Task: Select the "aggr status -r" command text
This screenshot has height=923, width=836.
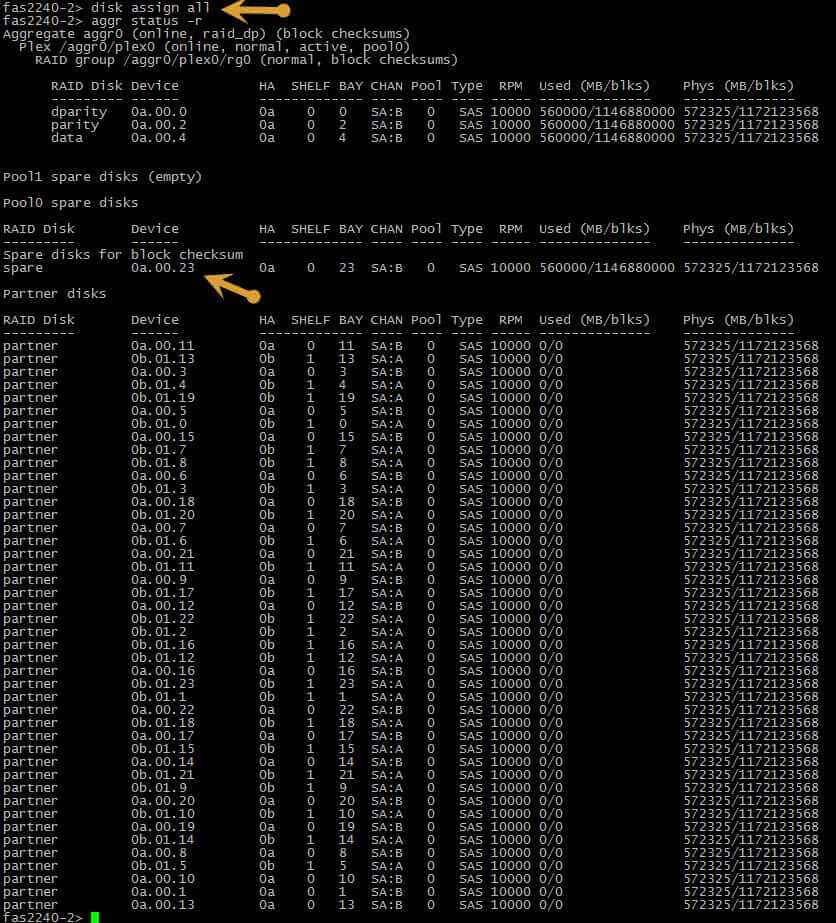Action: point(146,21)
